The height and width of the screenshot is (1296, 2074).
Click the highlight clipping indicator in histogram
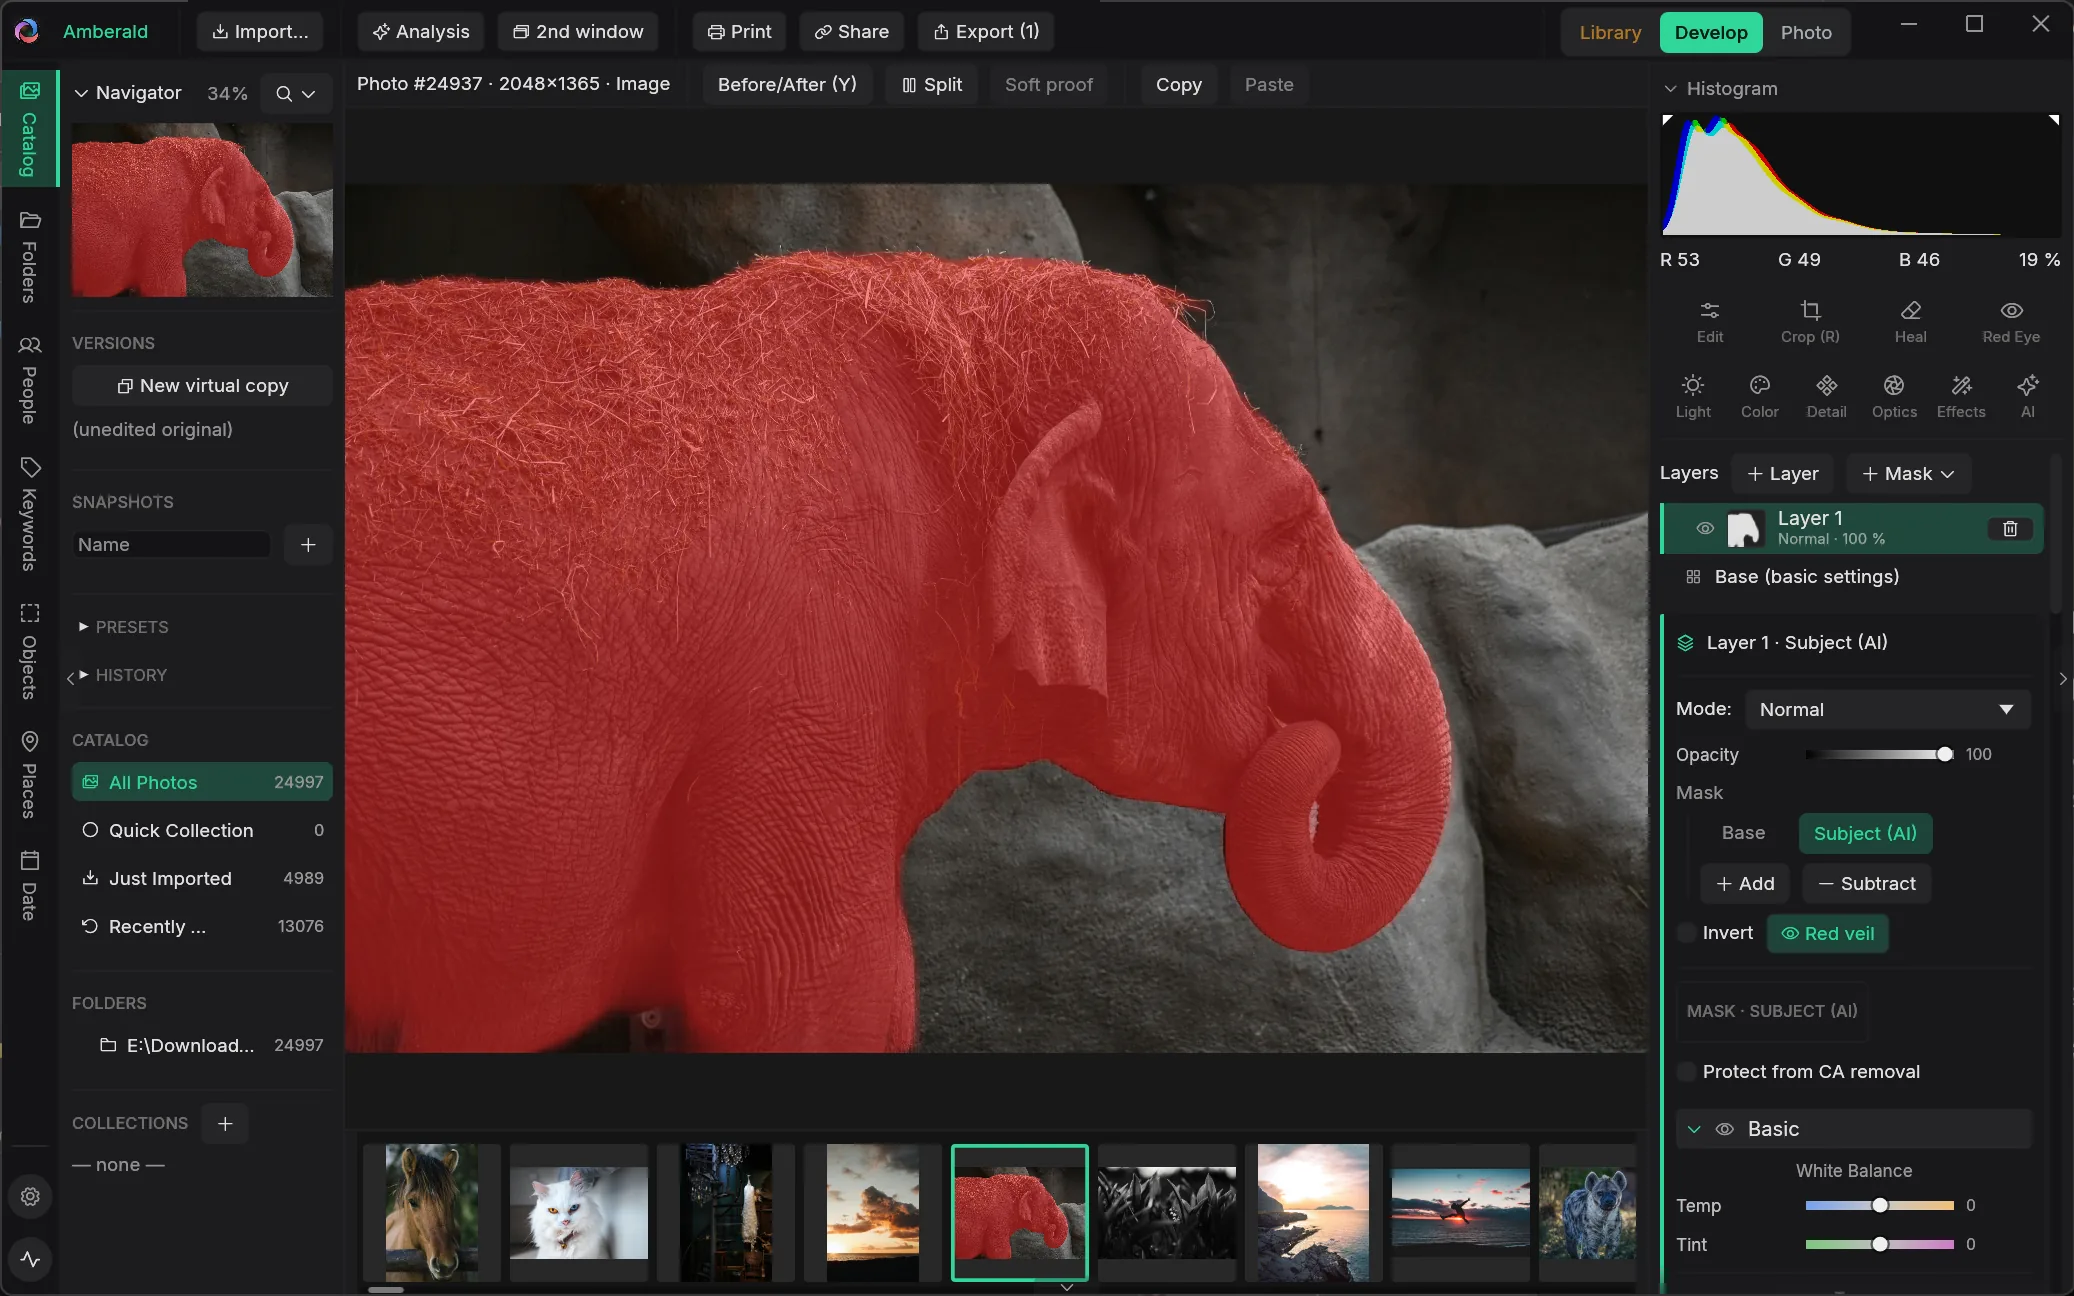point(2053,120)
